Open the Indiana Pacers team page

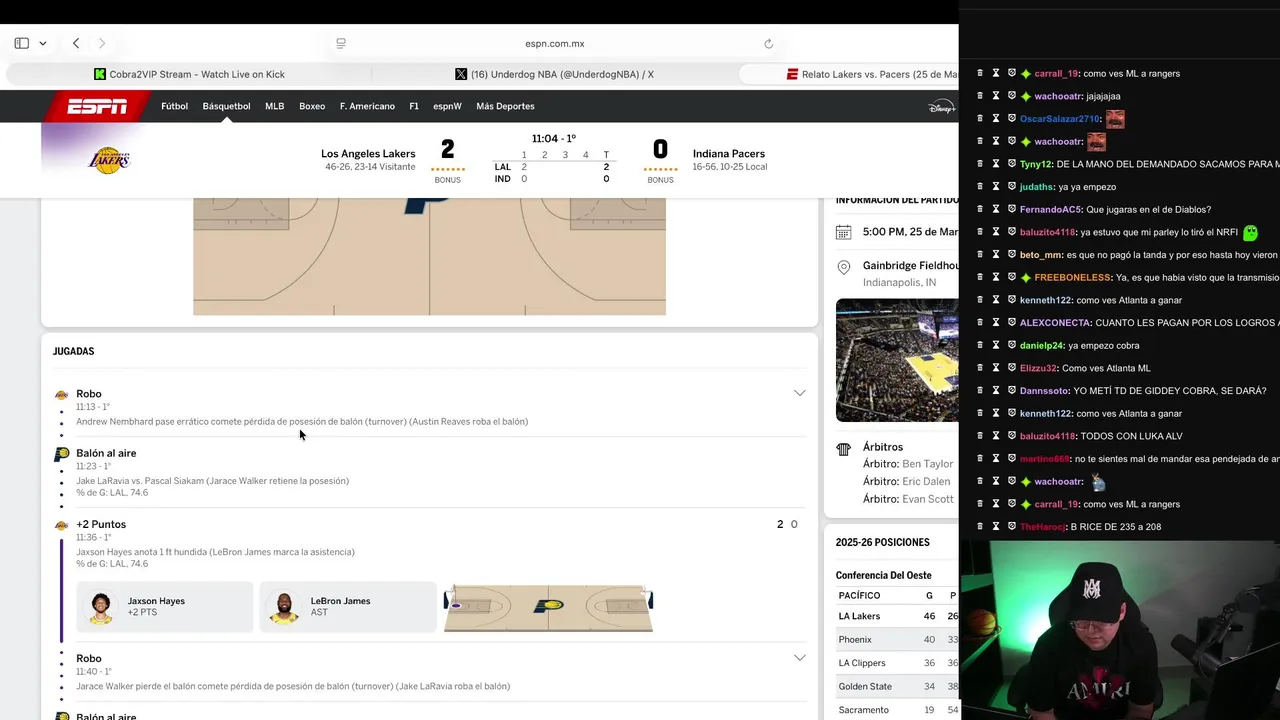729,154
